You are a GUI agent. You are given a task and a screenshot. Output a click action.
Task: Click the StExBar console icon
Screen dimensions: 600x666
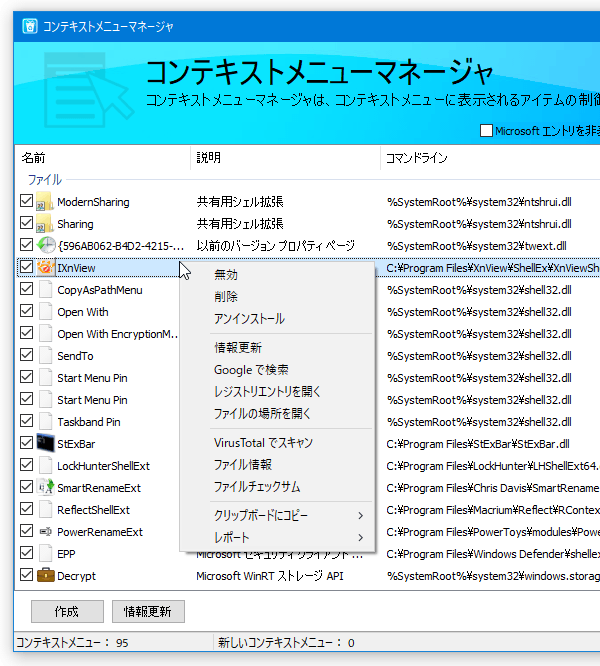(45, 443)
